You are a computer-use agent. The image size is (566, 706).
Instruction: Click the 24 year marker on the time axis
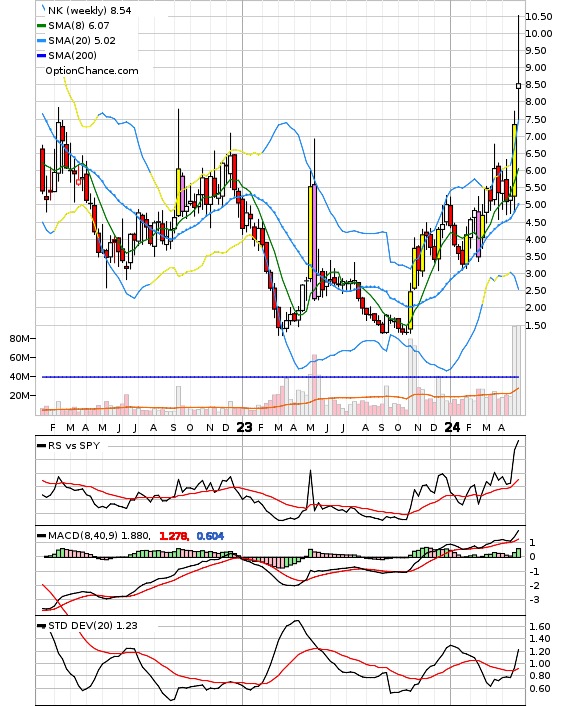pyautogui.click(x=452, y=427)
